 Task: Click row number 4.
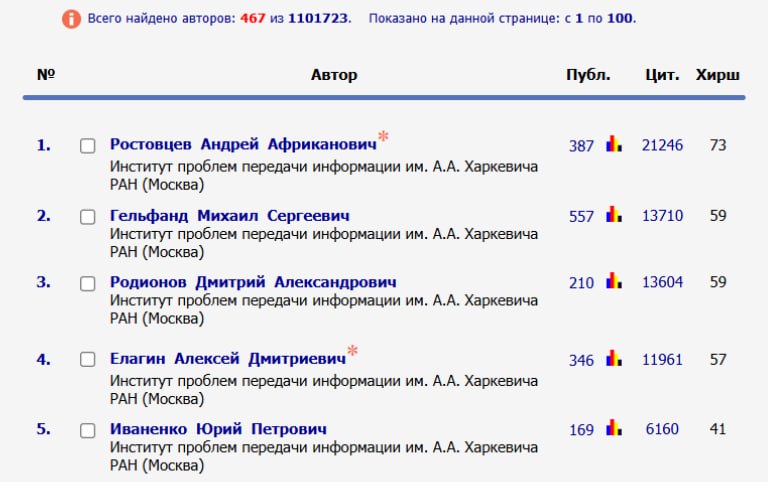[x=44, y=360]
